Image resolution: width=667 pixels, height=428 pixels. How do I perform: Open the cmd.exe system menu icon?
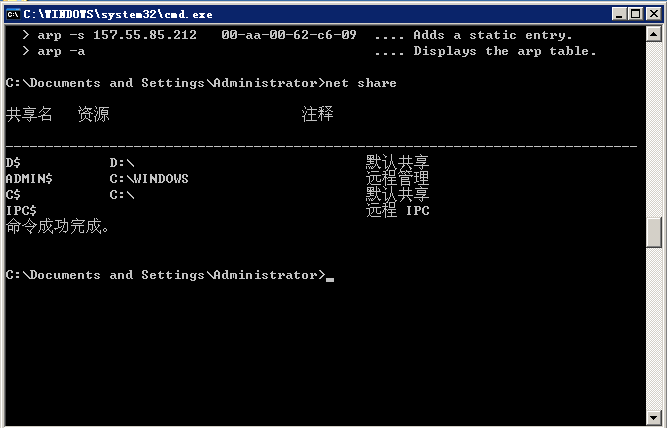click(12, 13)
